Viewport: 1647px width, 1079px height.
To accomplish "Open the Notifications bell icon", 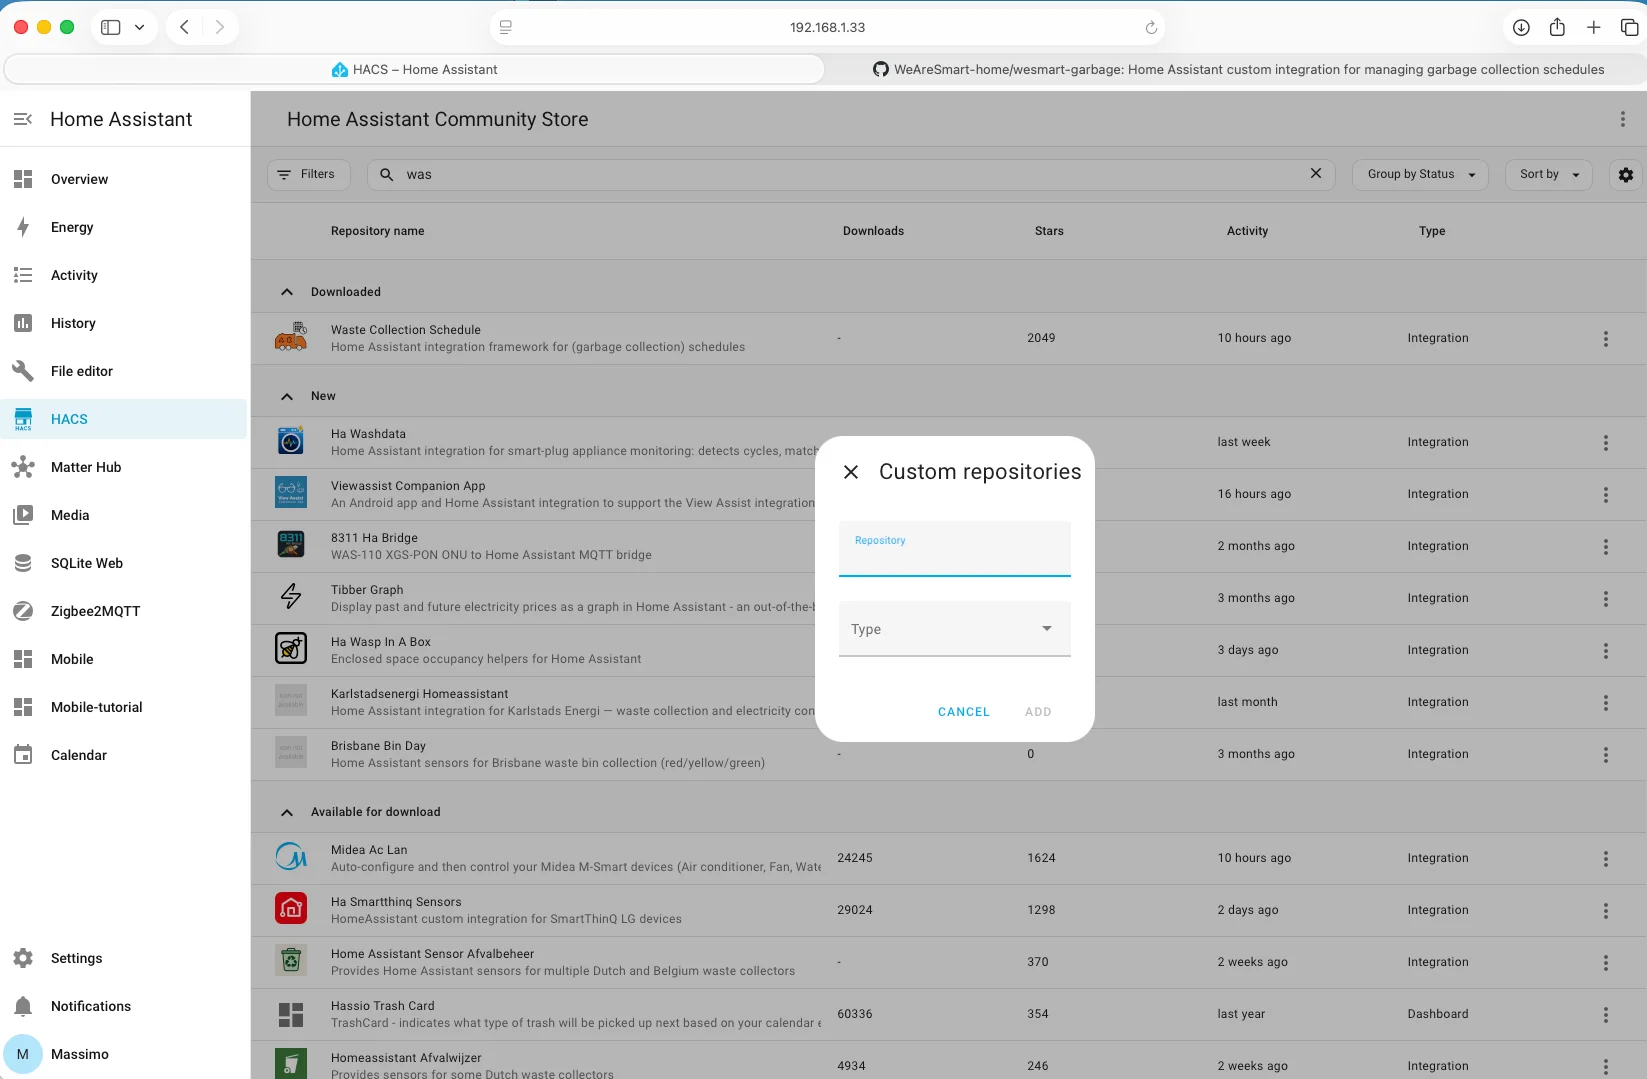I will (x=23, y=1006).
